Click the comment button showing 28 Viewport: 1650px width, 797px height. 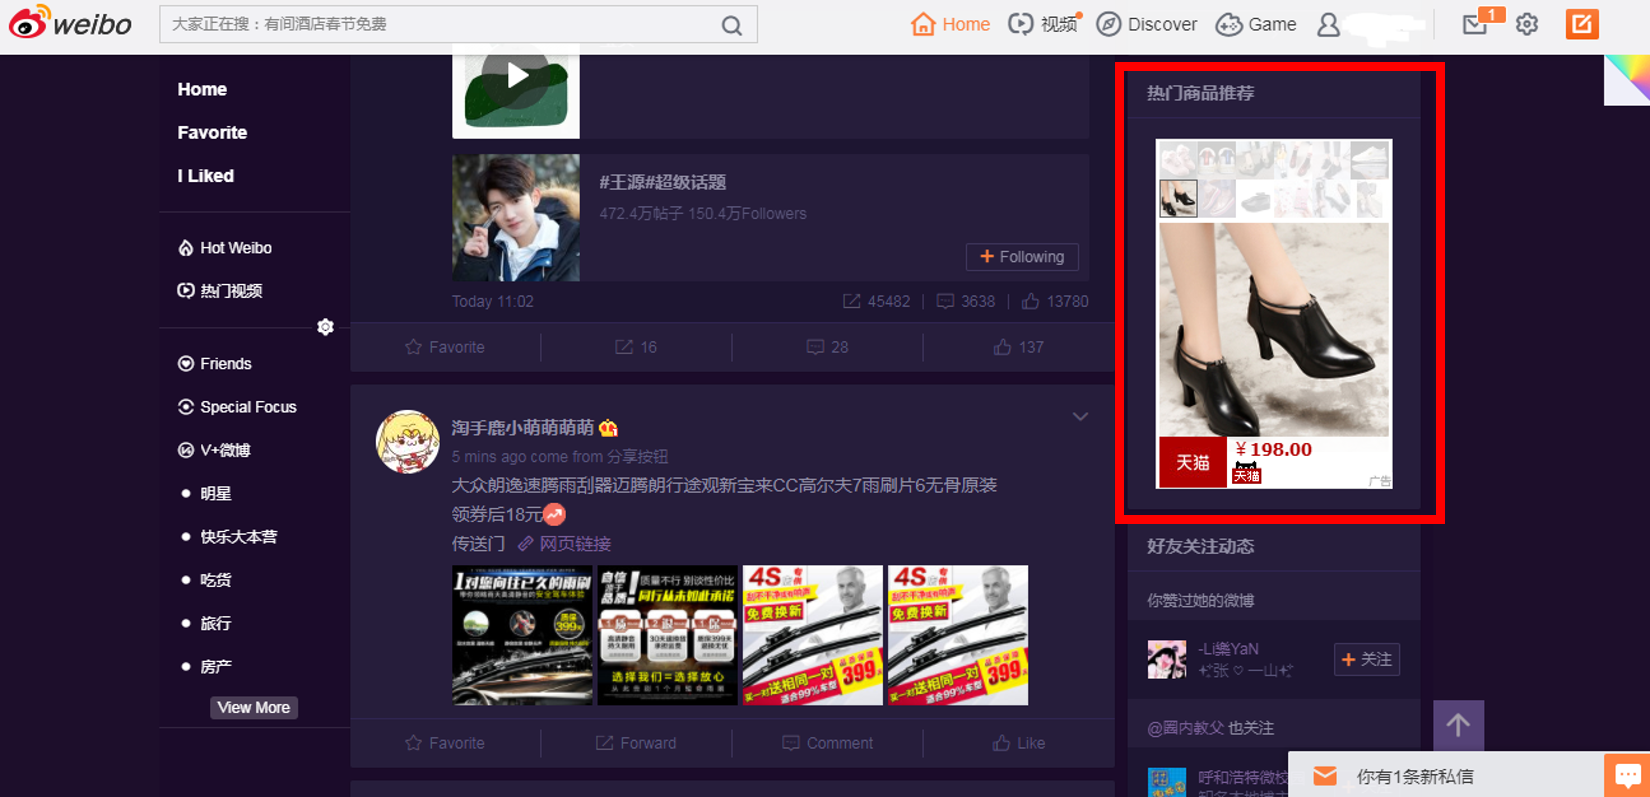(x=827, y=347)
